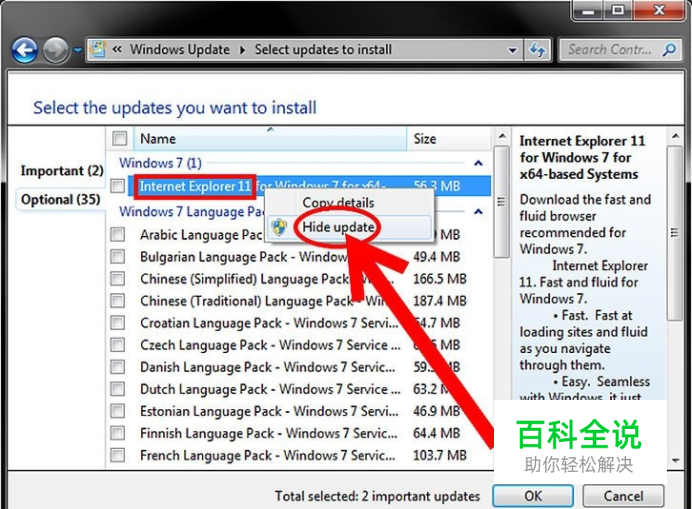Viewport: 692px width, 509px height.
Task: Click up arrow of details pane scrollbar
Action: pyautogui.click(x=676, y=136)
